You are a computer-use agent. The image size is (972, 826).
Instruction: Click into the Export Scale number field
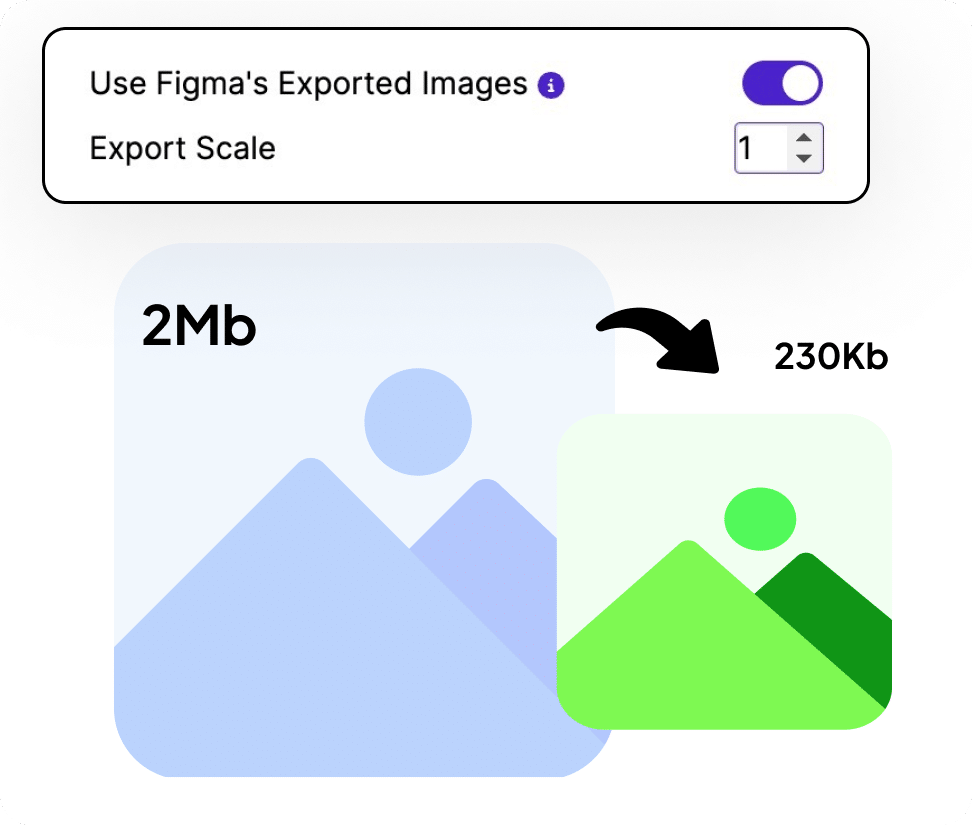(761, 148)
